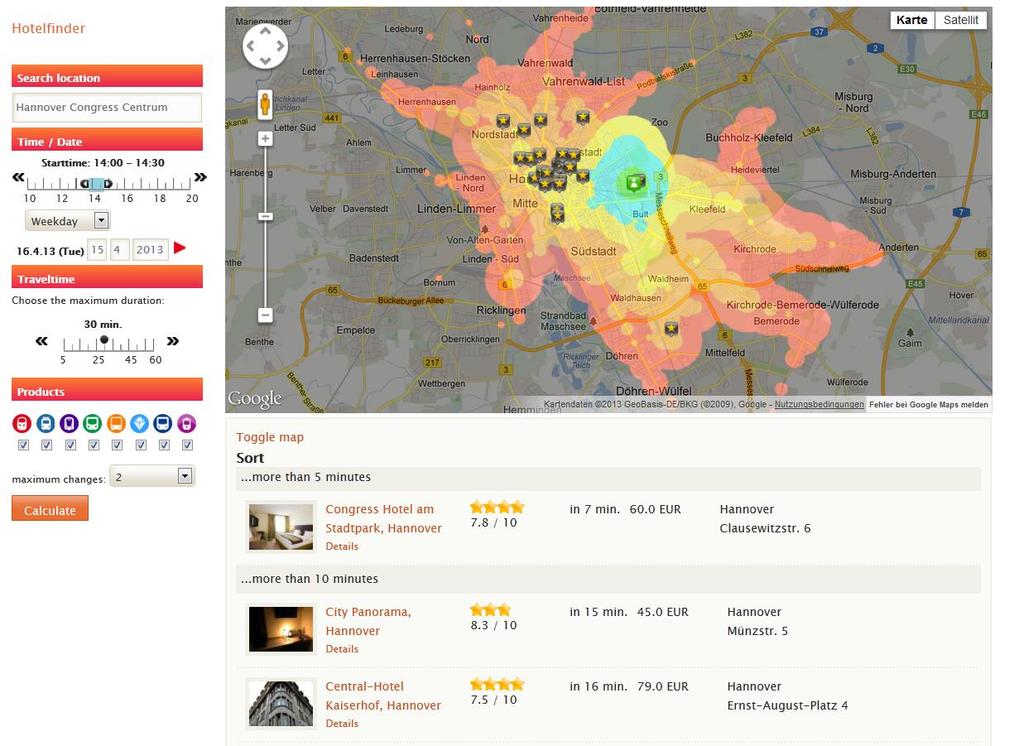Click the green bus product icon
1024x746 pixels.
[93, 423]
